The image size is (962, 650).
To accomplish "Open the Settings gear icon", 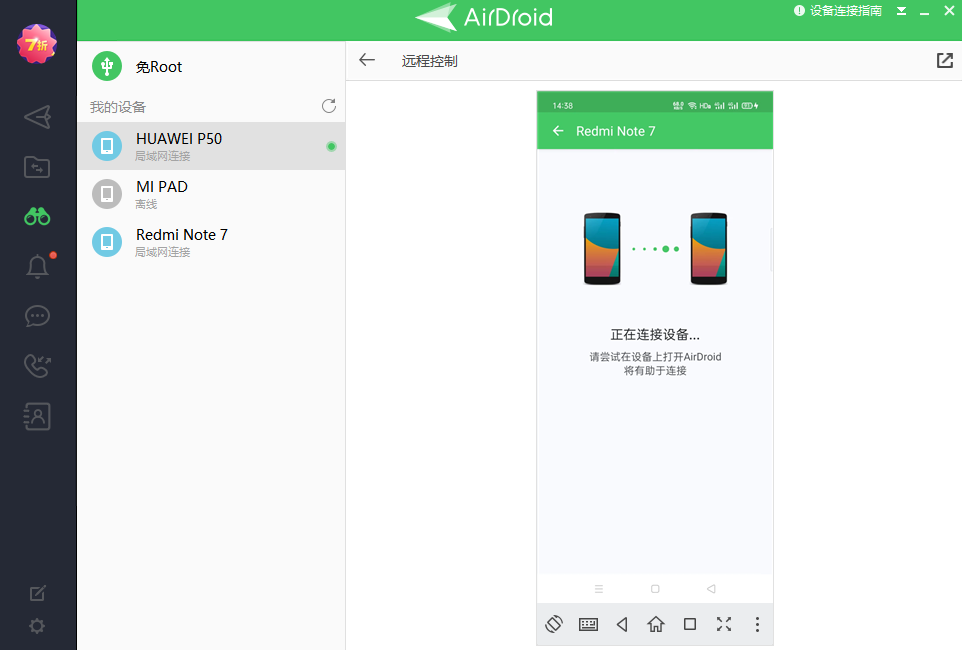I will pyautogui.click(x=37, y=625).
